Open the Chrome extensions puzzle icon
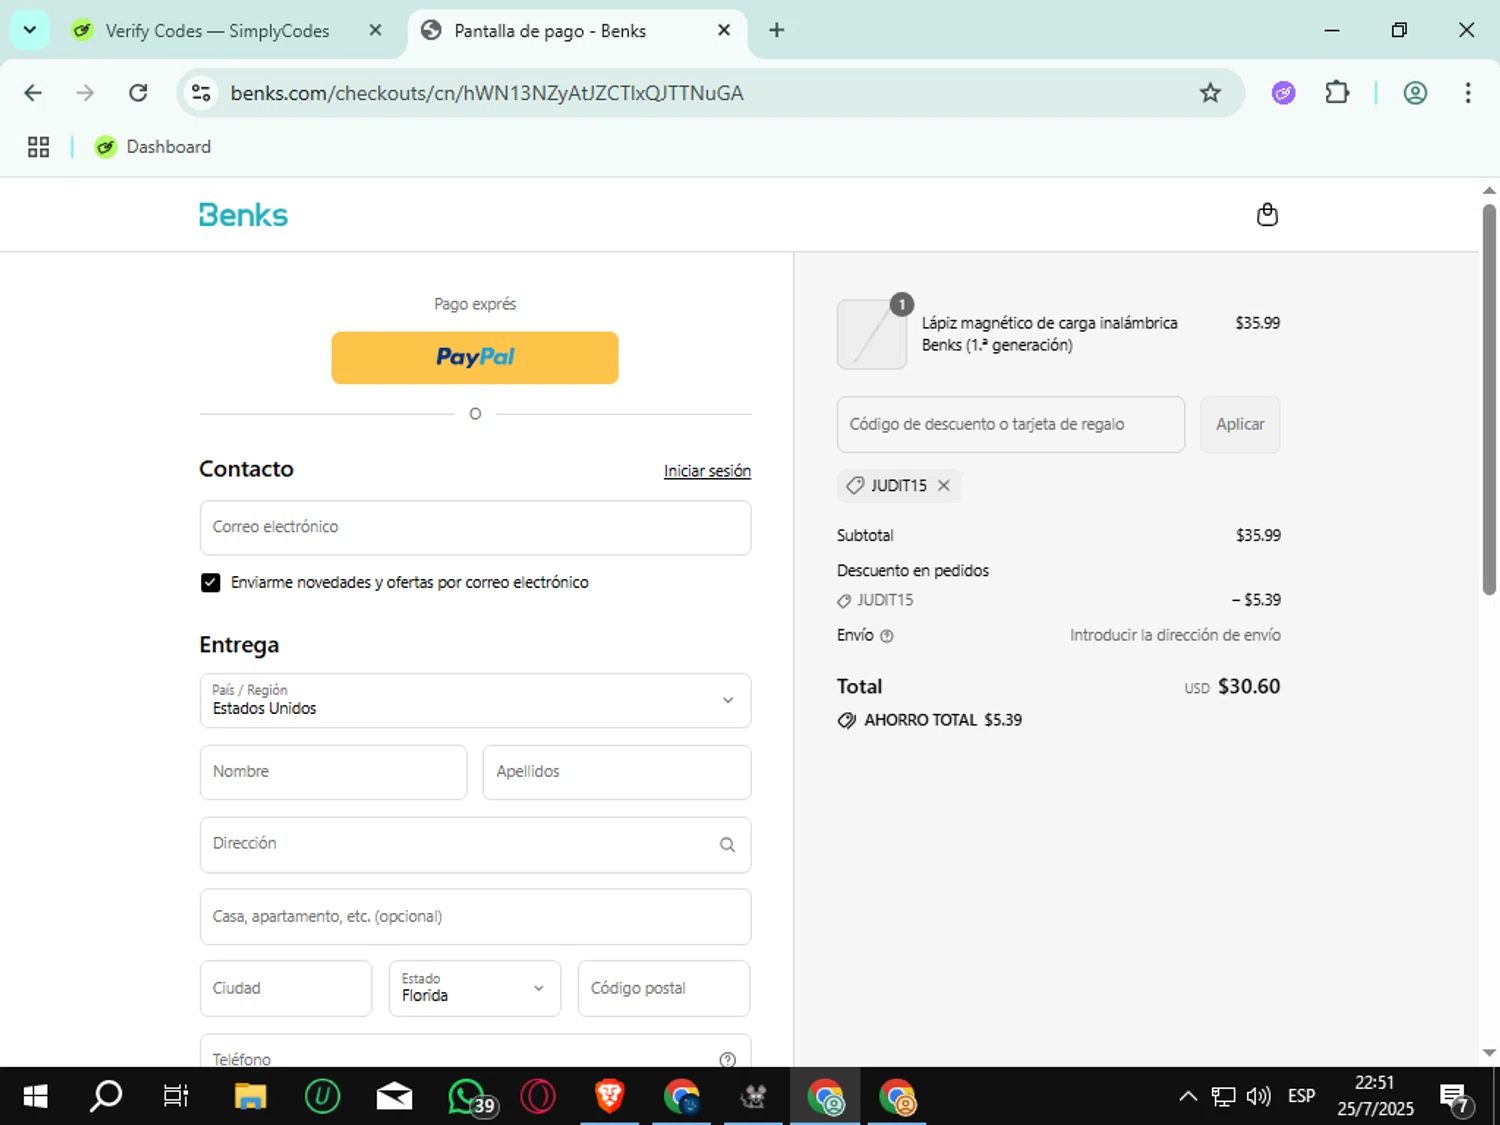 pos(1337,93)
